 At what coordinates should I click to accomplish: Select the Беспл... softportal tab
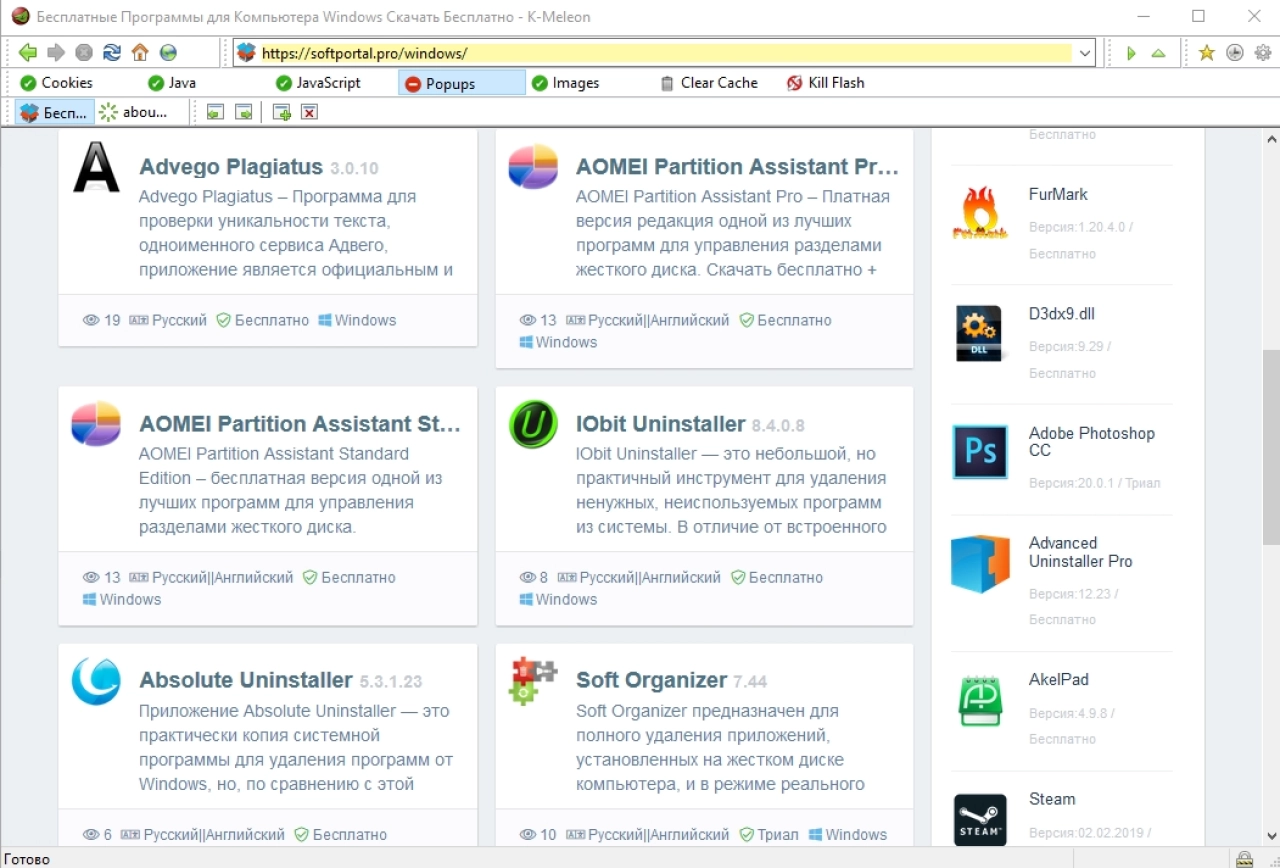[x=55, y=112]
